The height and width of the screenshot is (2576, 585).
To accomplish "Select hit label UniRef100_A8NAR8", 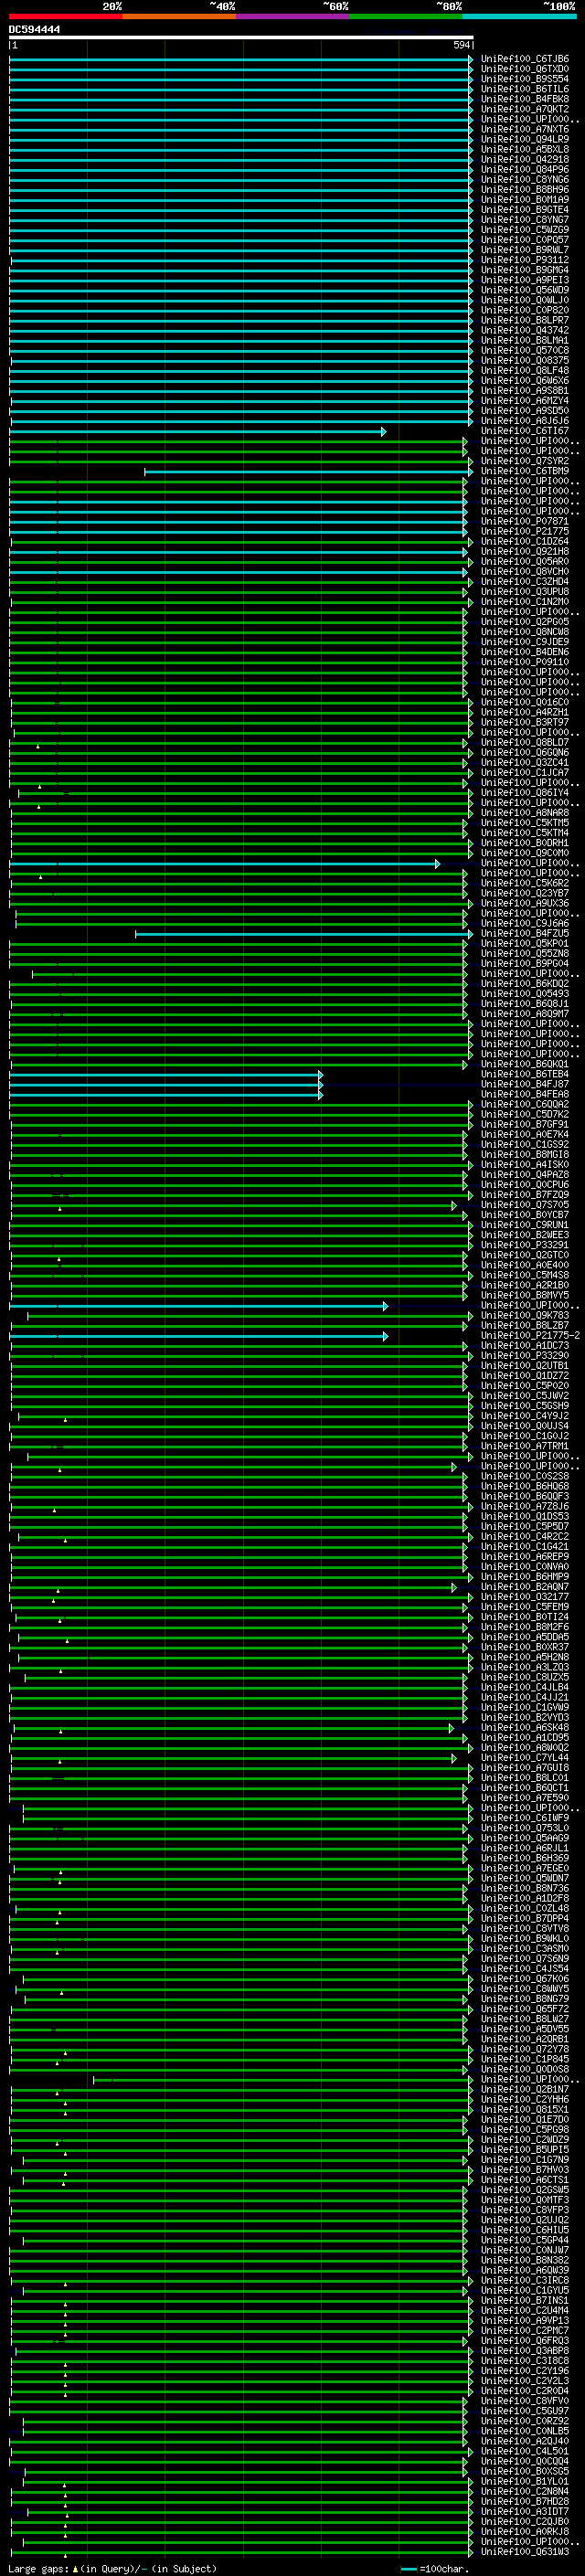I will tap(525, 813).
